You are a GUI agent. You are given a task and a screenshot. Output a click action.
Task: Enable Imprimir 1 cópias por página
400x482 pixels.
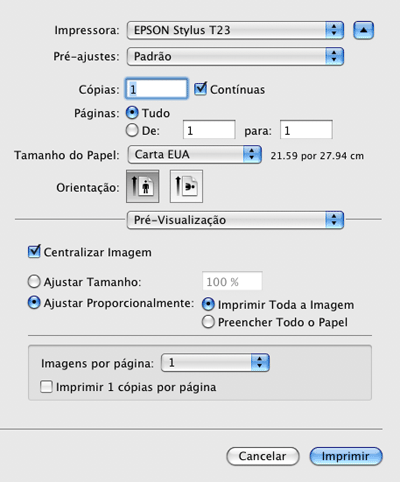46,387
